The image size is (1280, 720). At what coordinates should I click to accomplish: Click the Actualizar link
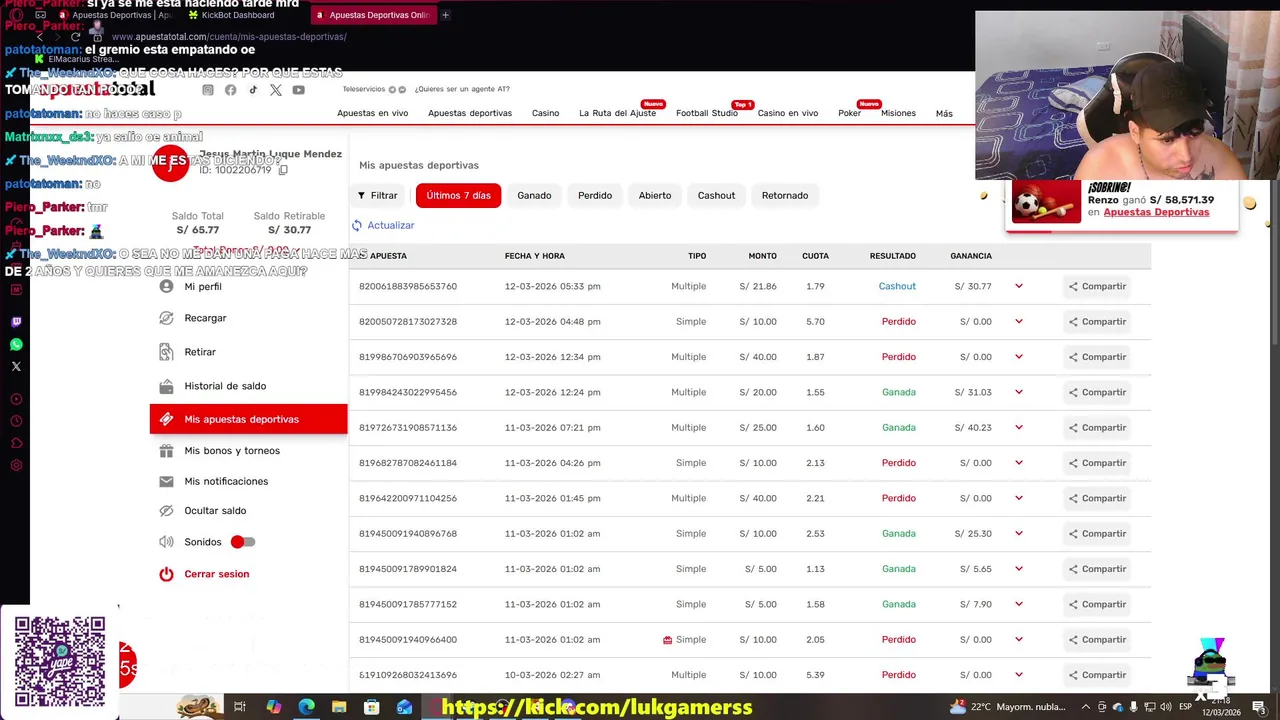[391, 225]
